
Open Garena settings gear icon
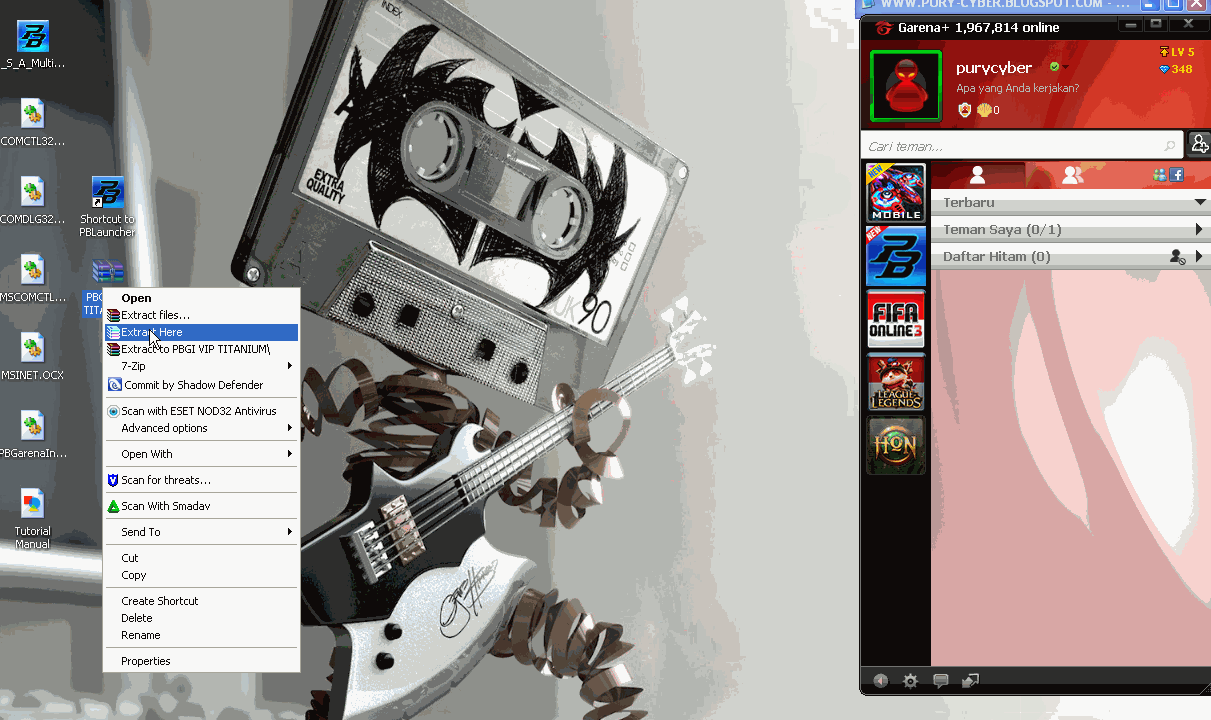coord(910,681)
